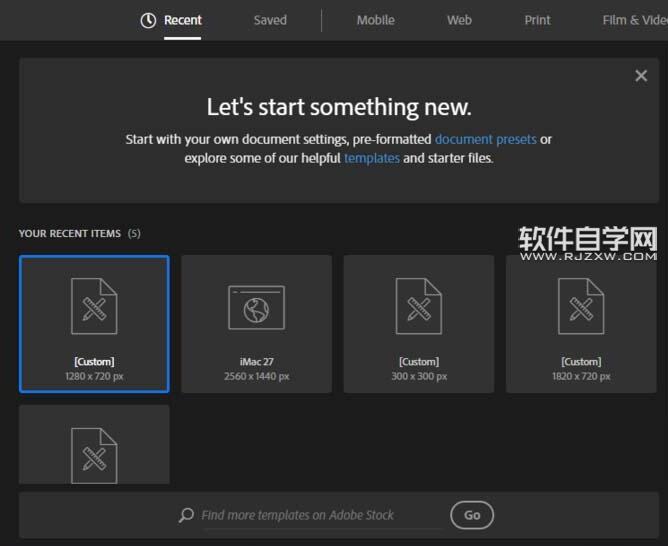The height and width of the screenshot is (546, 668).
Task: Switch to the Mobile tab
Action: [x=376, y=20]
